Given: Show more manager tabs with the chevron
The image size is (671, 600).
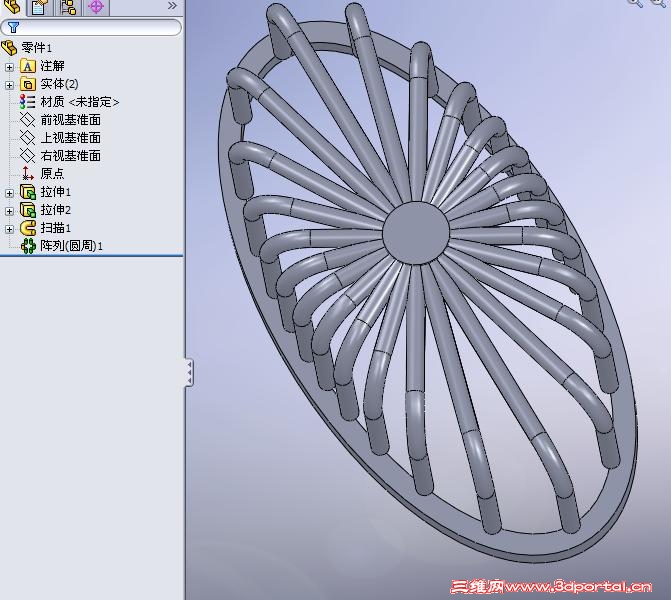Looking at the screenshot, I should pyautogui.click(x=172, y=6).
